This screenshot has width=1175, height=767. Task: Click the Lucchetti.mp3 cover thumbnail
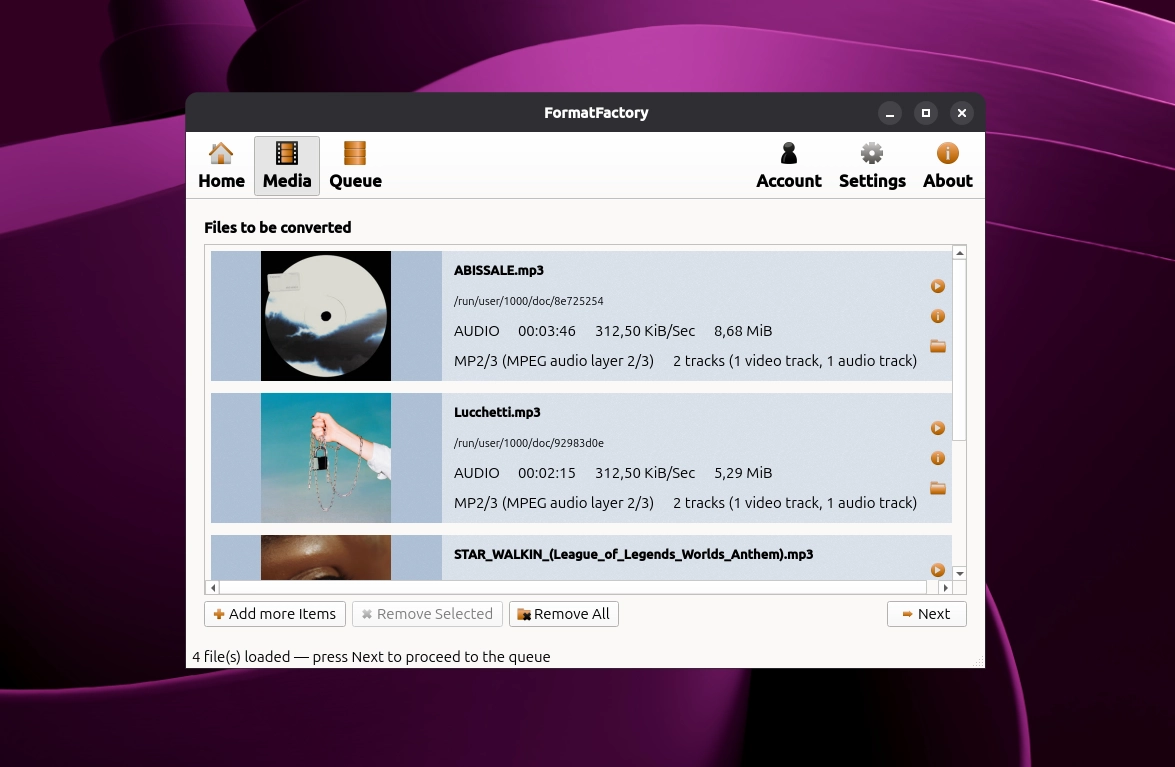click(326, 458)
